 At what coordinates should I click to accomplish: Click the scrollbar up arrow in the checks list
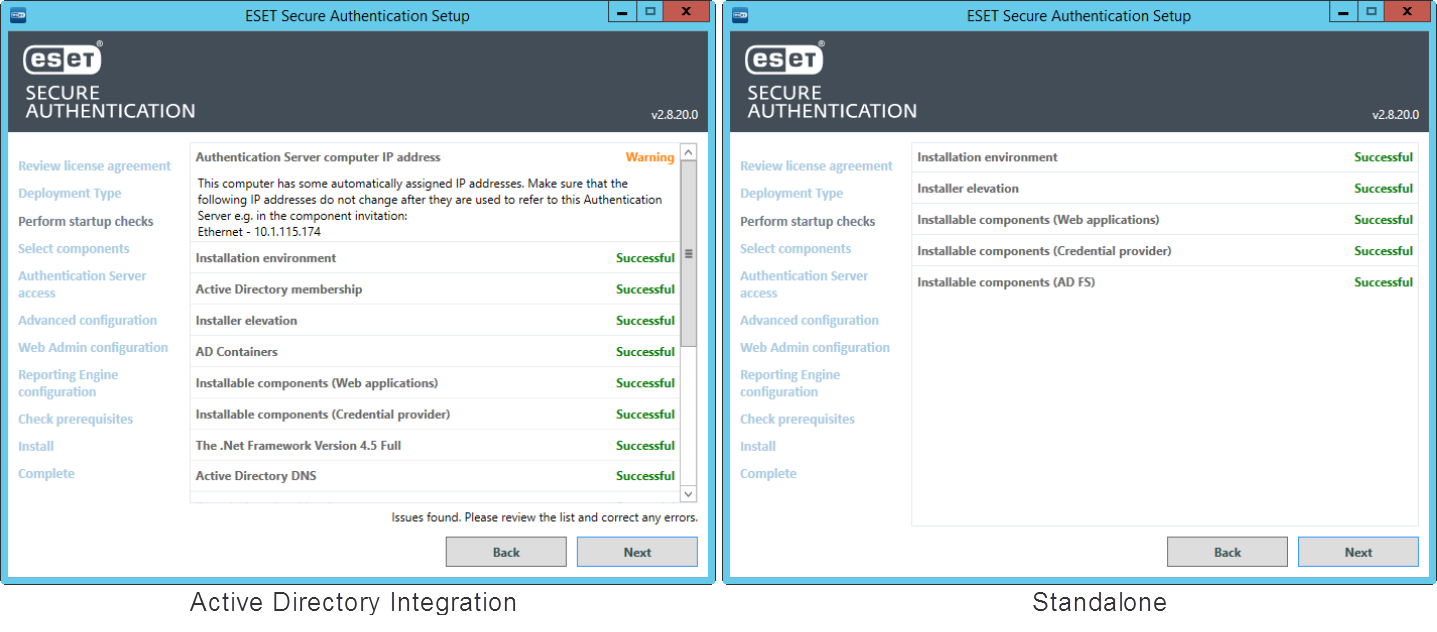click(x=689, y=151)
